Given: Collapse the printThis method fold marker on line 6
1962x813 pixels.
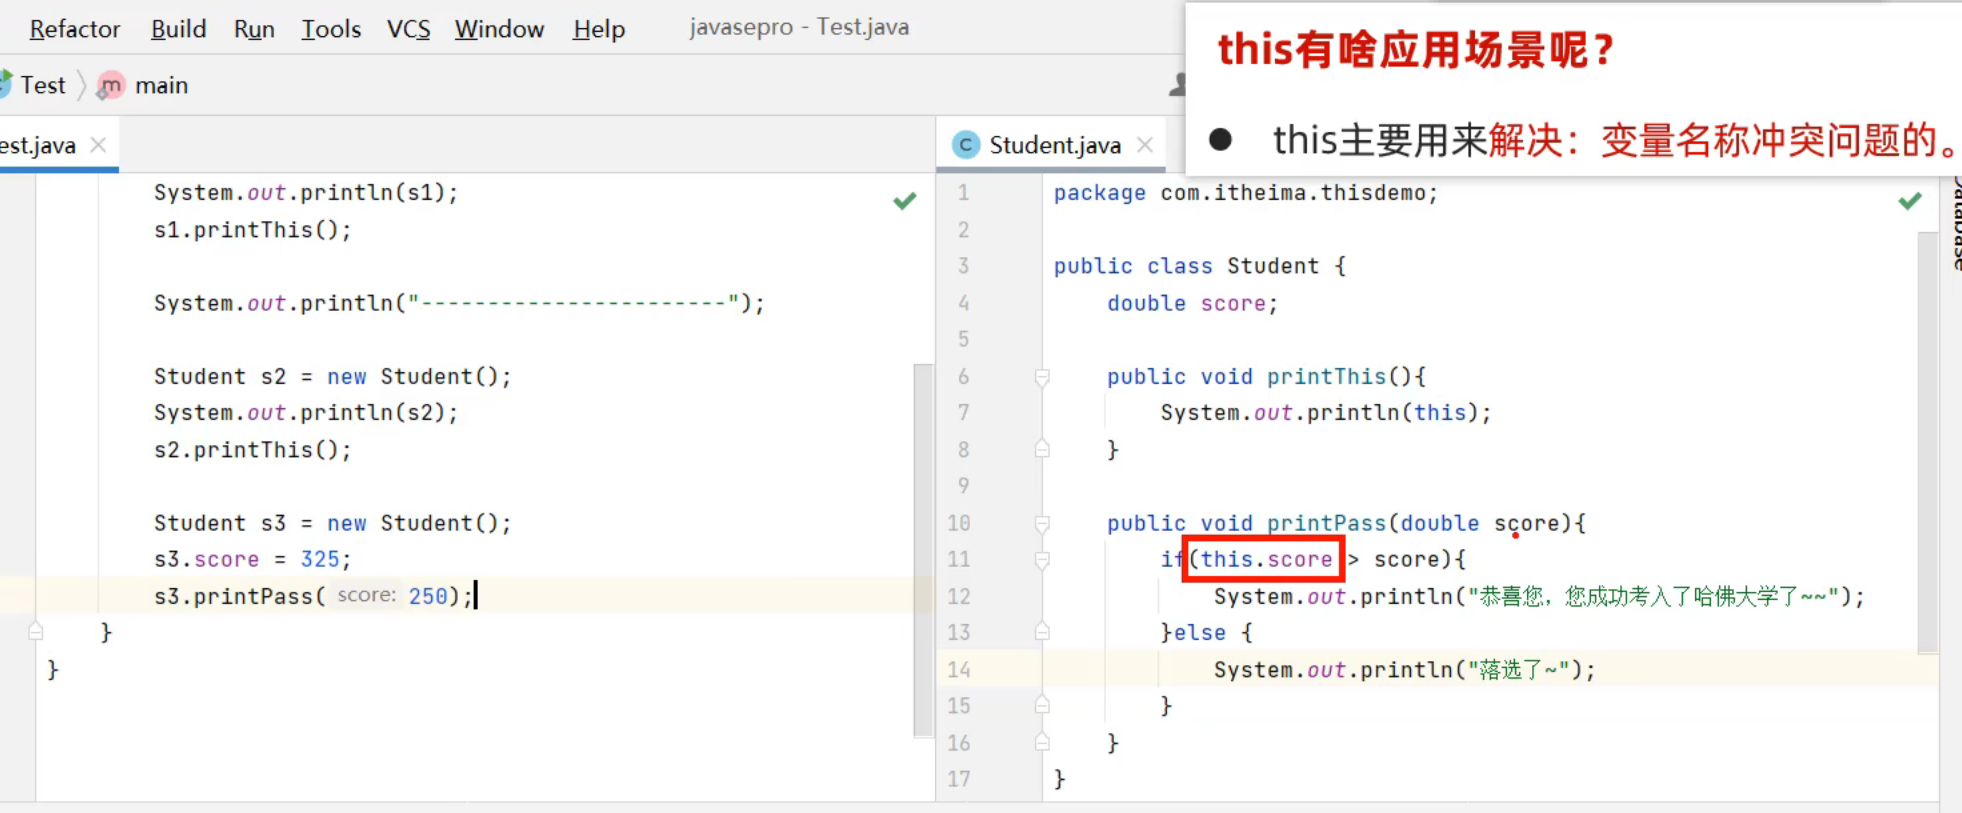Looking at the screenshot, I should [x=1042, y=377].
